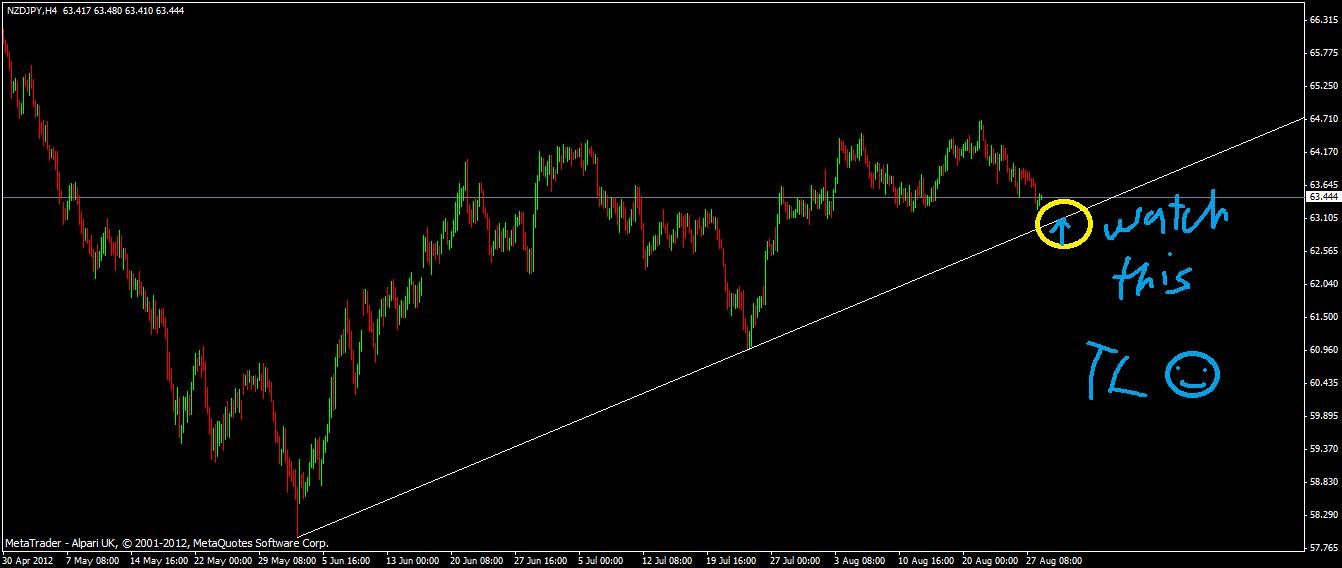
Task: Click the '13 Jun 00:00' time label
Action: click(x=412, y=561)
